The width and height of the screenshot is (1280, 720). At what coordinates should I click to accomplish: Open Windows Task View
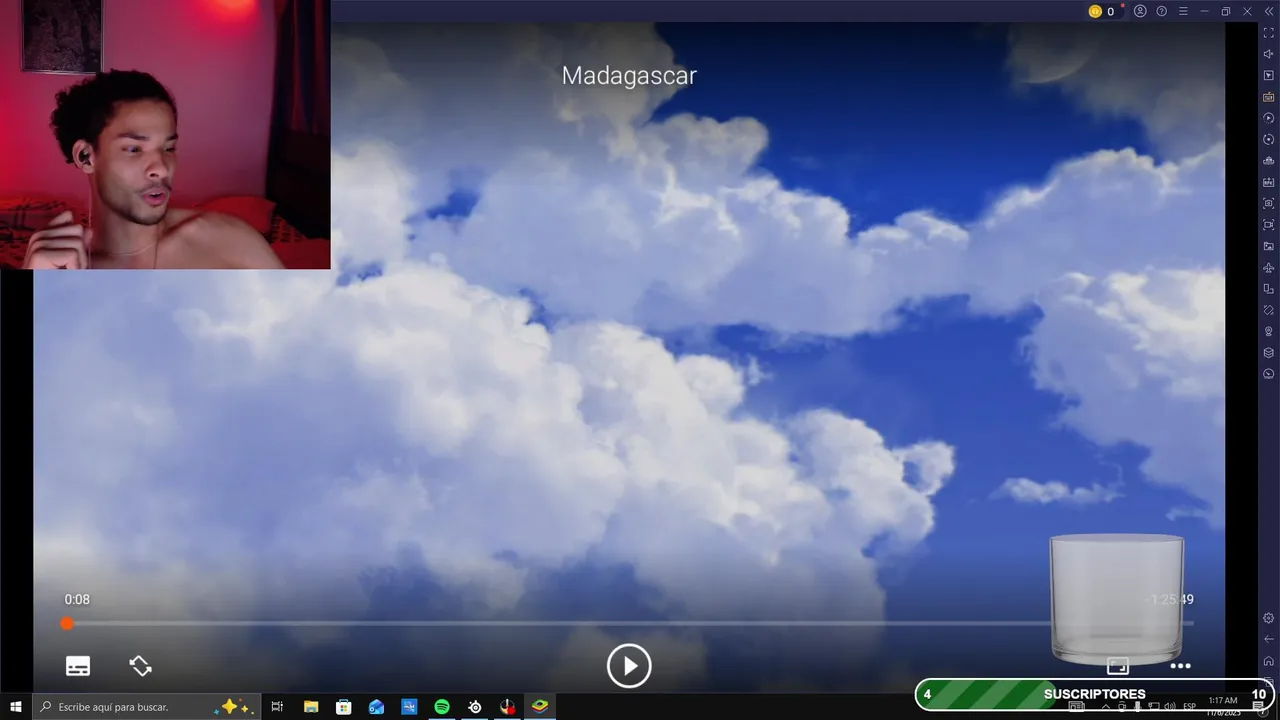tap(277, 707)
